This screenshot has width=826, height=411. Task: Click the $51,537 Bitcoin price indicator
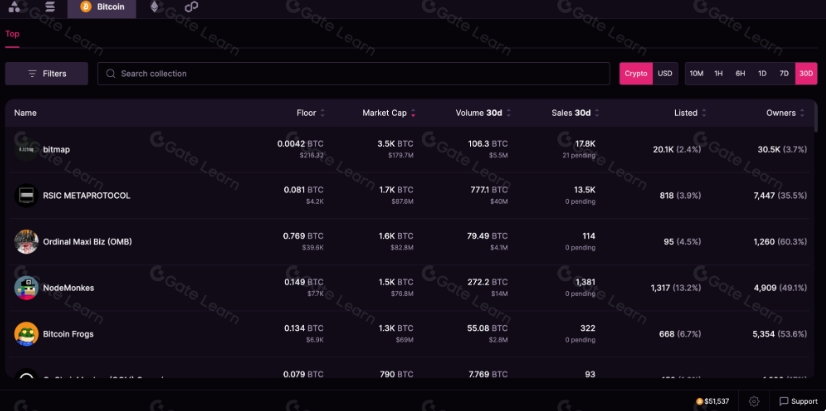713,402
